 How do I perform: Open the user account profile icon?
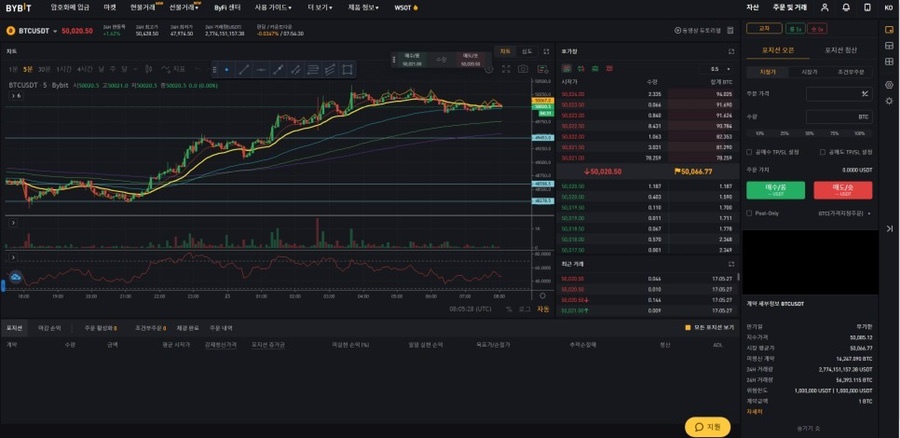[824, 7]
